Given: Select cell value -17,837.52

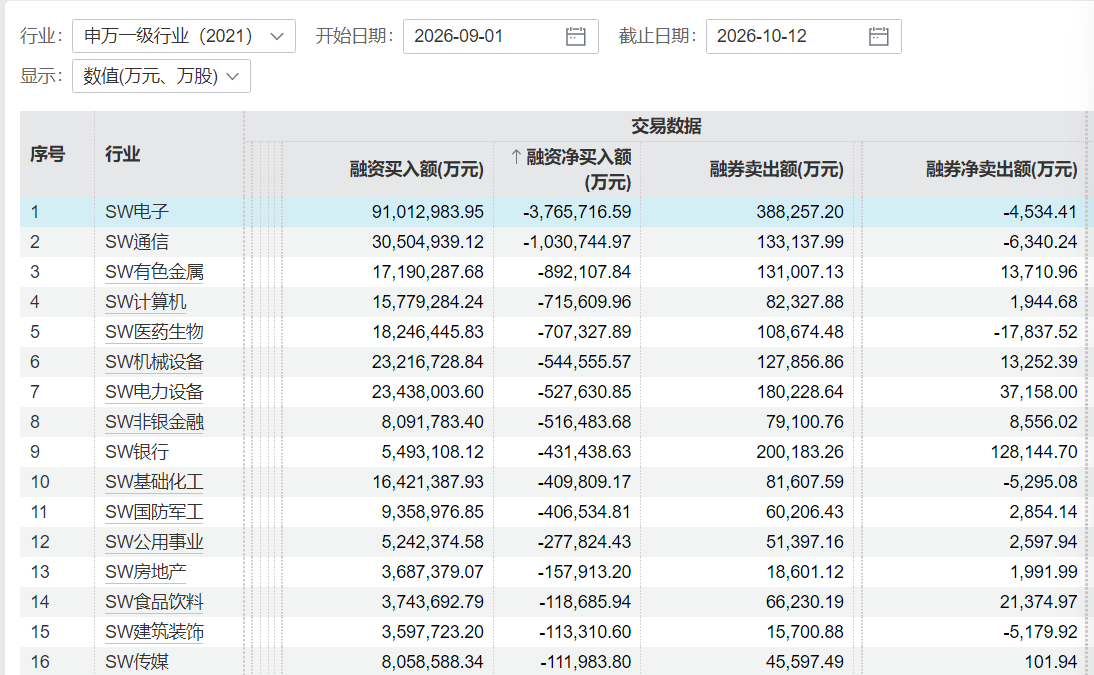Looking at the screenshot, I should pos(1036,332).
